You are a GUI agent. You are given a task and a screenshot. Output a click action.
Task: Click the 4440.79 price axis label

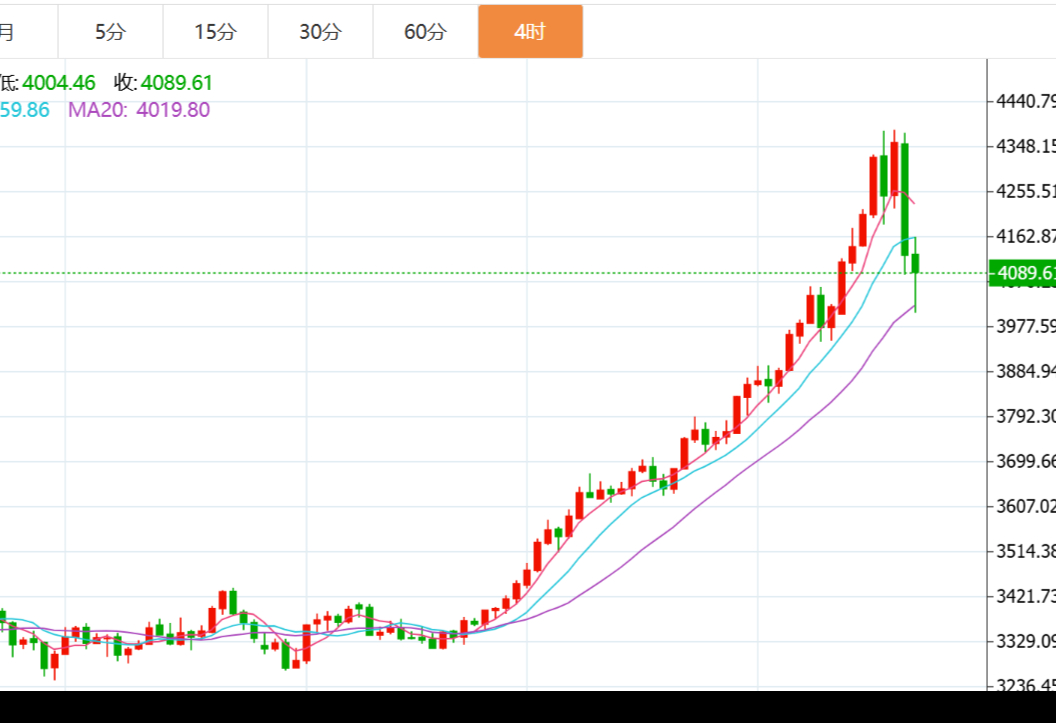(x=1025, y=101)
